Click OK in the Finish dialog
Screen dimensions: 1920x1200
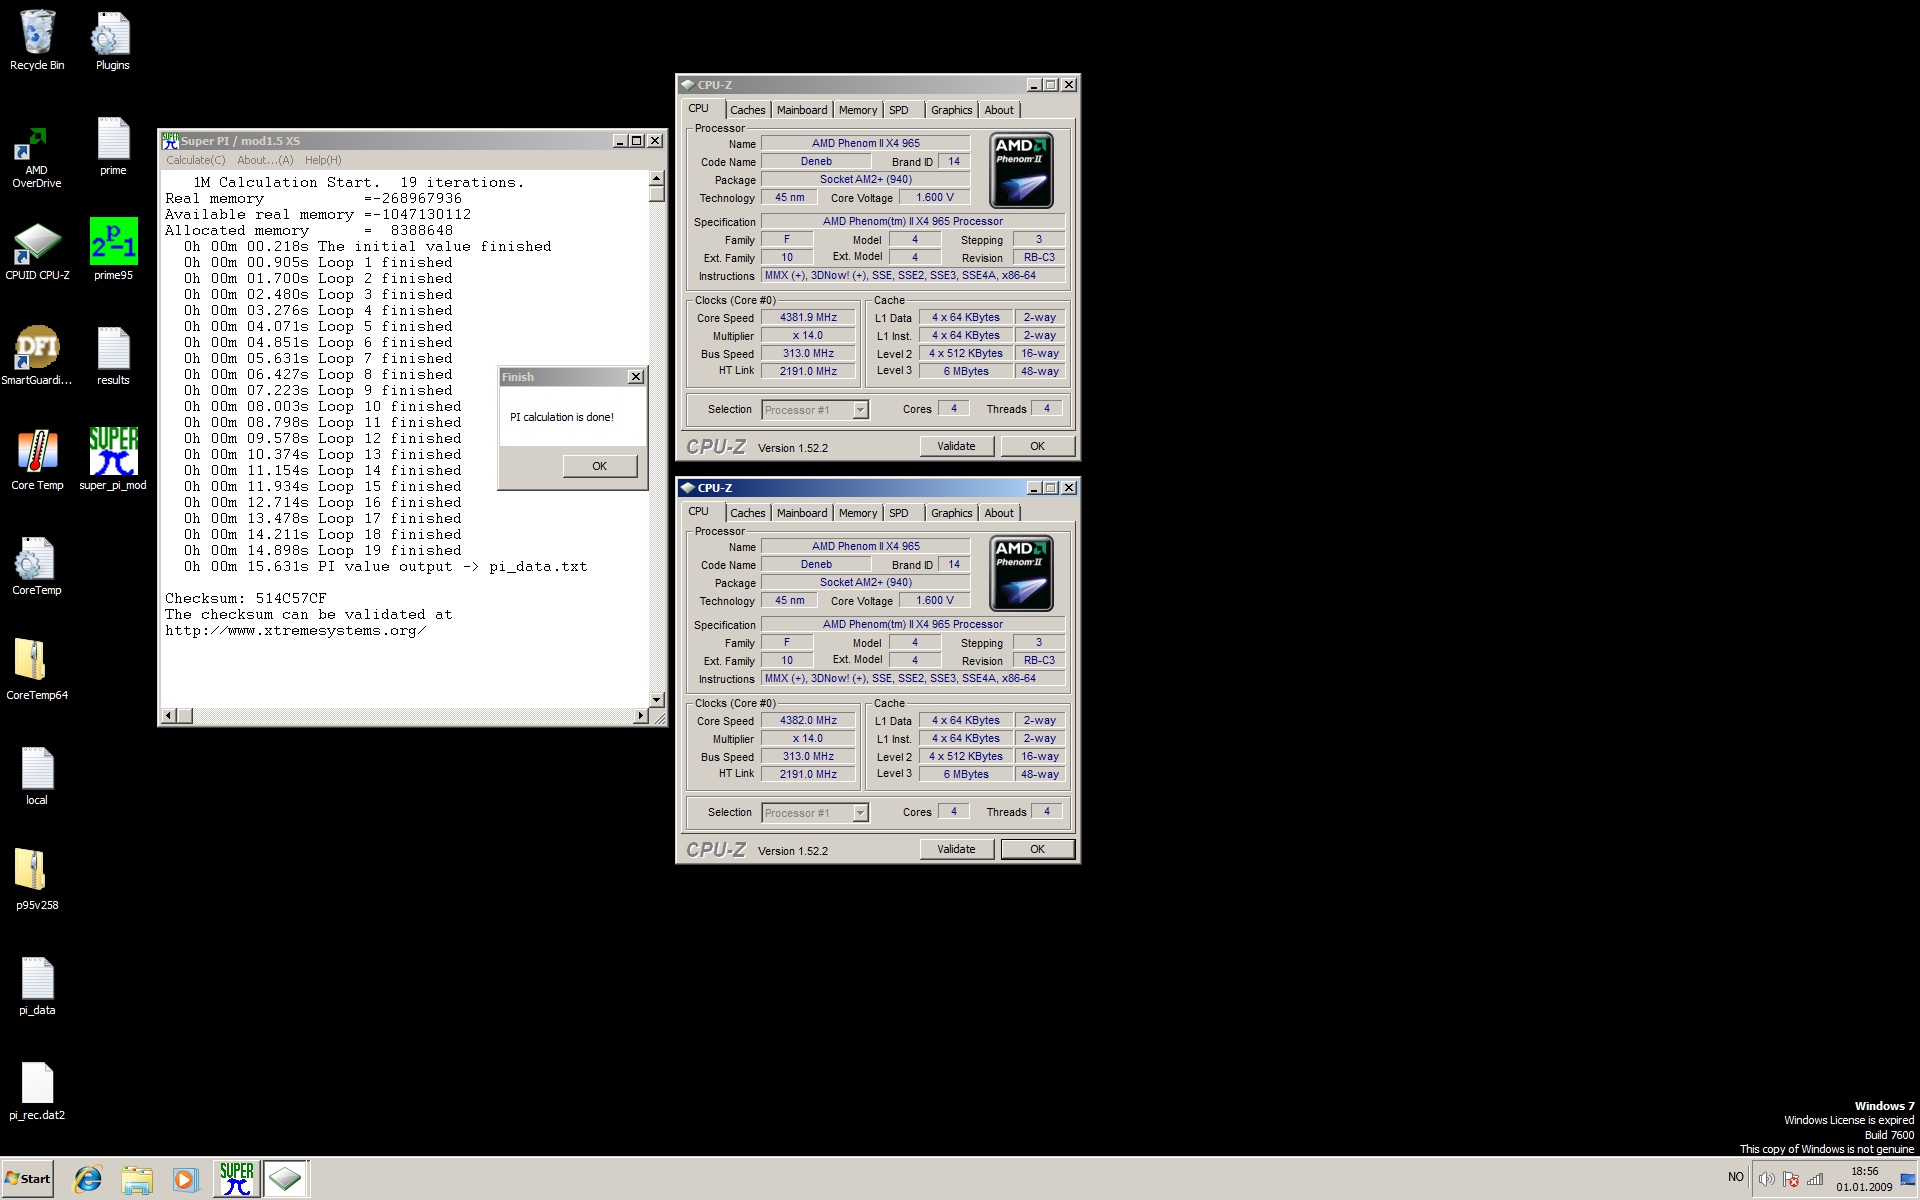click(x=599, y=466)
